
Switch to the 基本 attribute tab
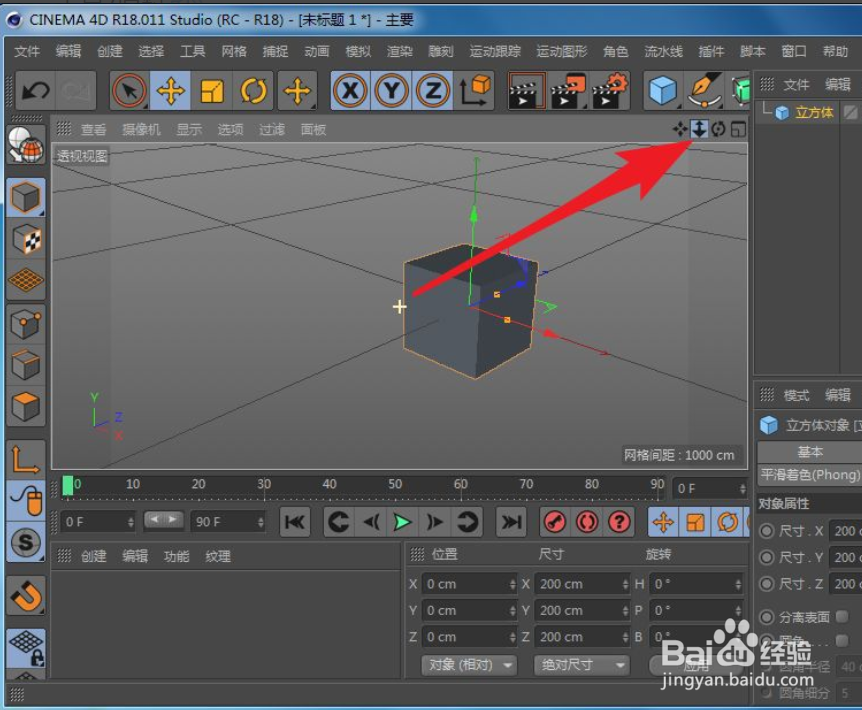[810, 452]
